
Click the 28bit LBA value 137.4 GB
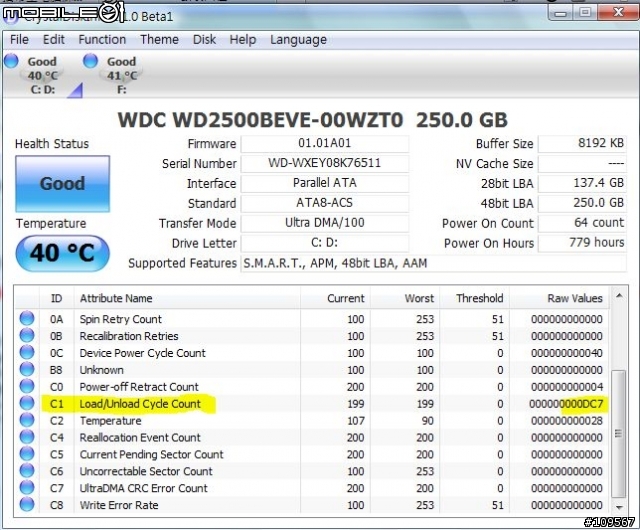click(x=582, y=183)
